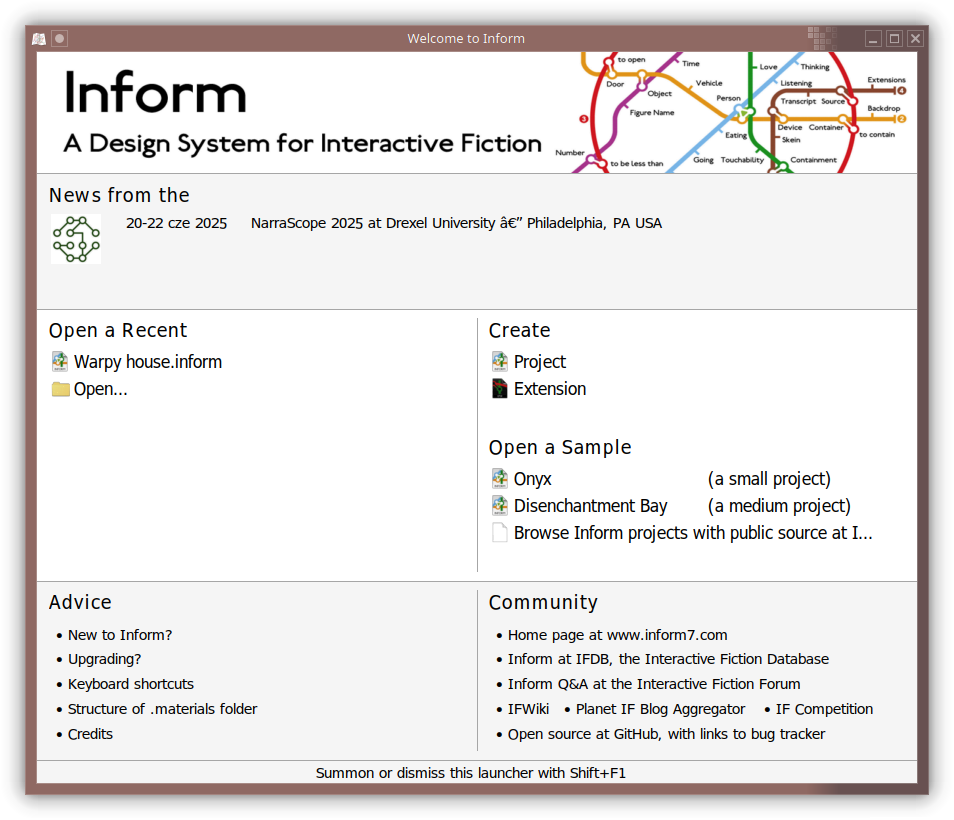Click the Warpy house.inform project icon
Viewport: 954px width, 820px height.
[x=60, y=362]
